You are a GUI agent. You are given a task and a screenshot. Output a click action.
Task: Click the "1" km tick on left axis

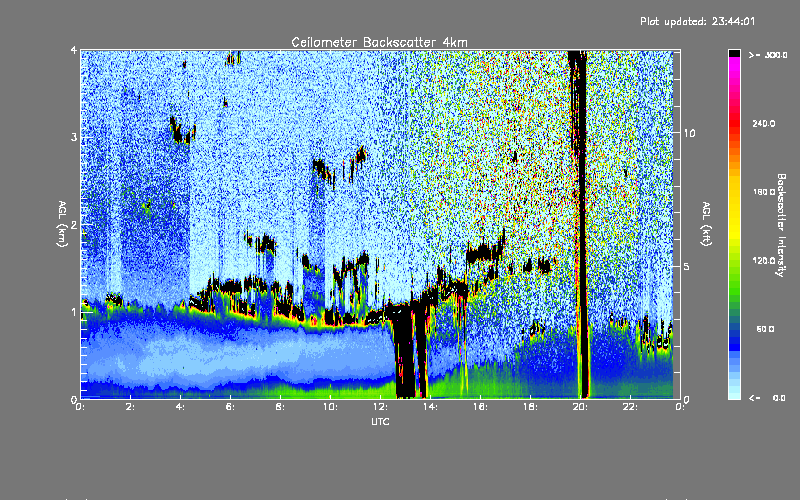(74, 312)
